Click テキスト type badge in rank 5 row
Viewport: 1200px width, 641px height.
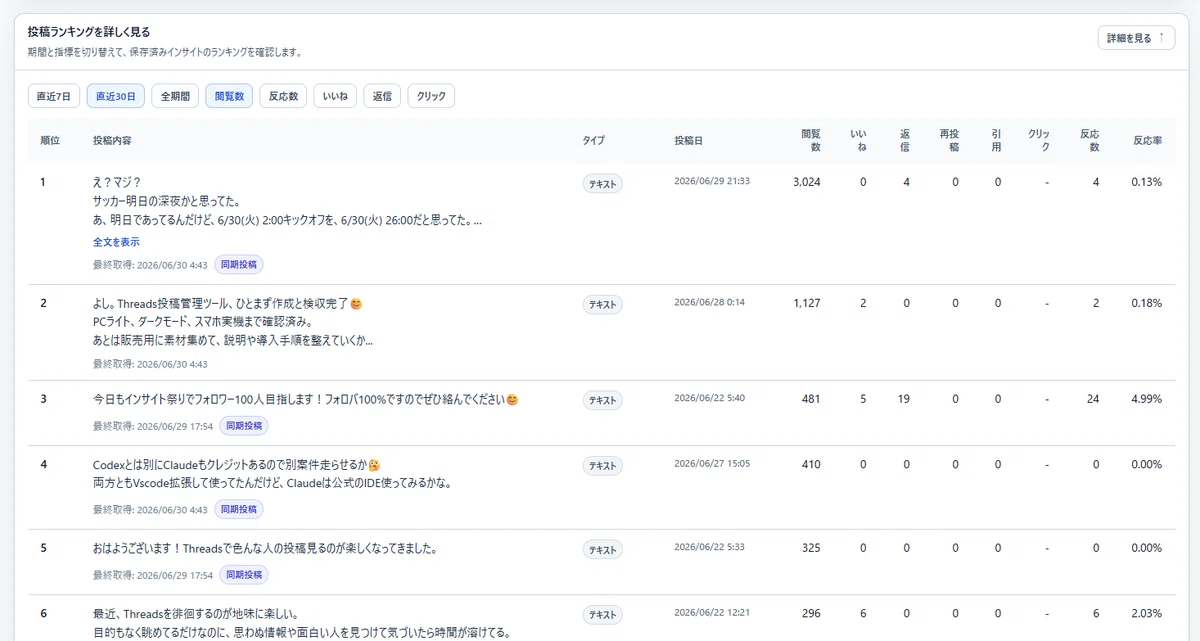click(x=603, y=550)
